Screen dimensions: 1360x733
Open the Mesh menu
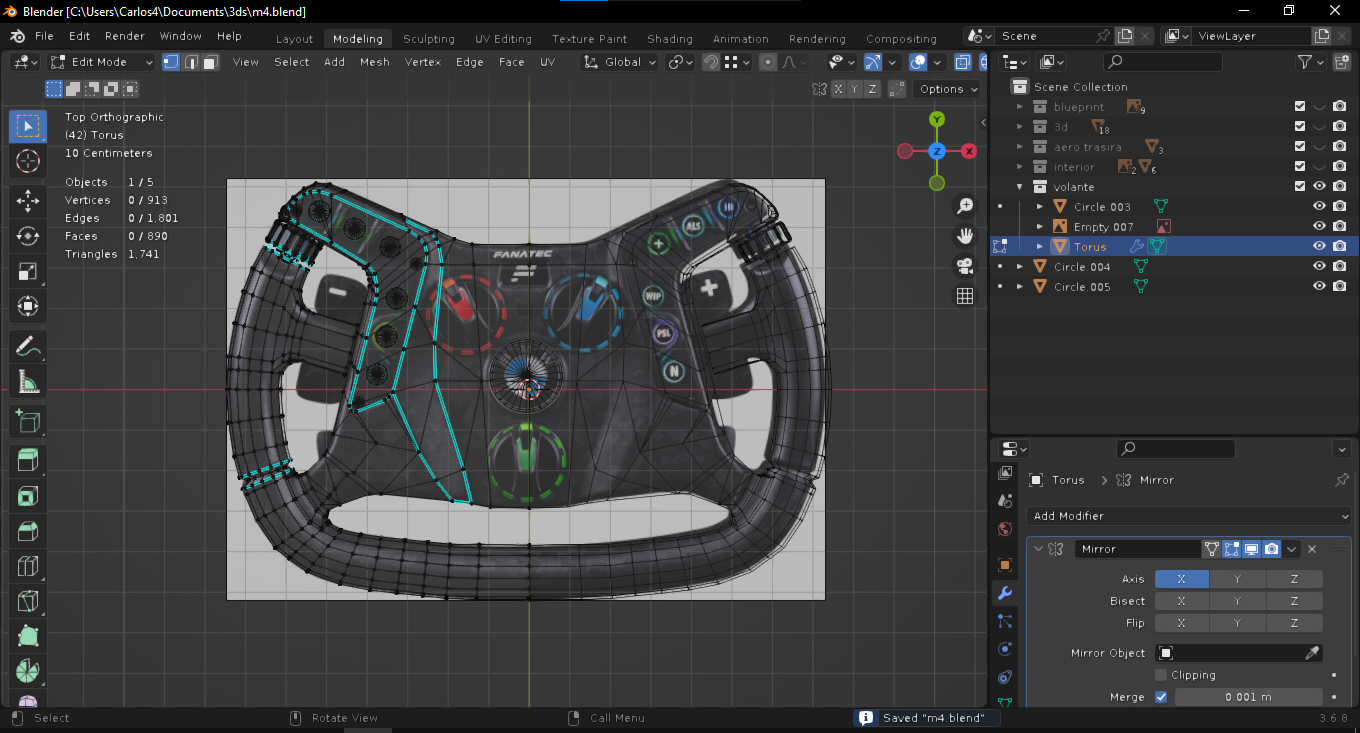point(375,62)
